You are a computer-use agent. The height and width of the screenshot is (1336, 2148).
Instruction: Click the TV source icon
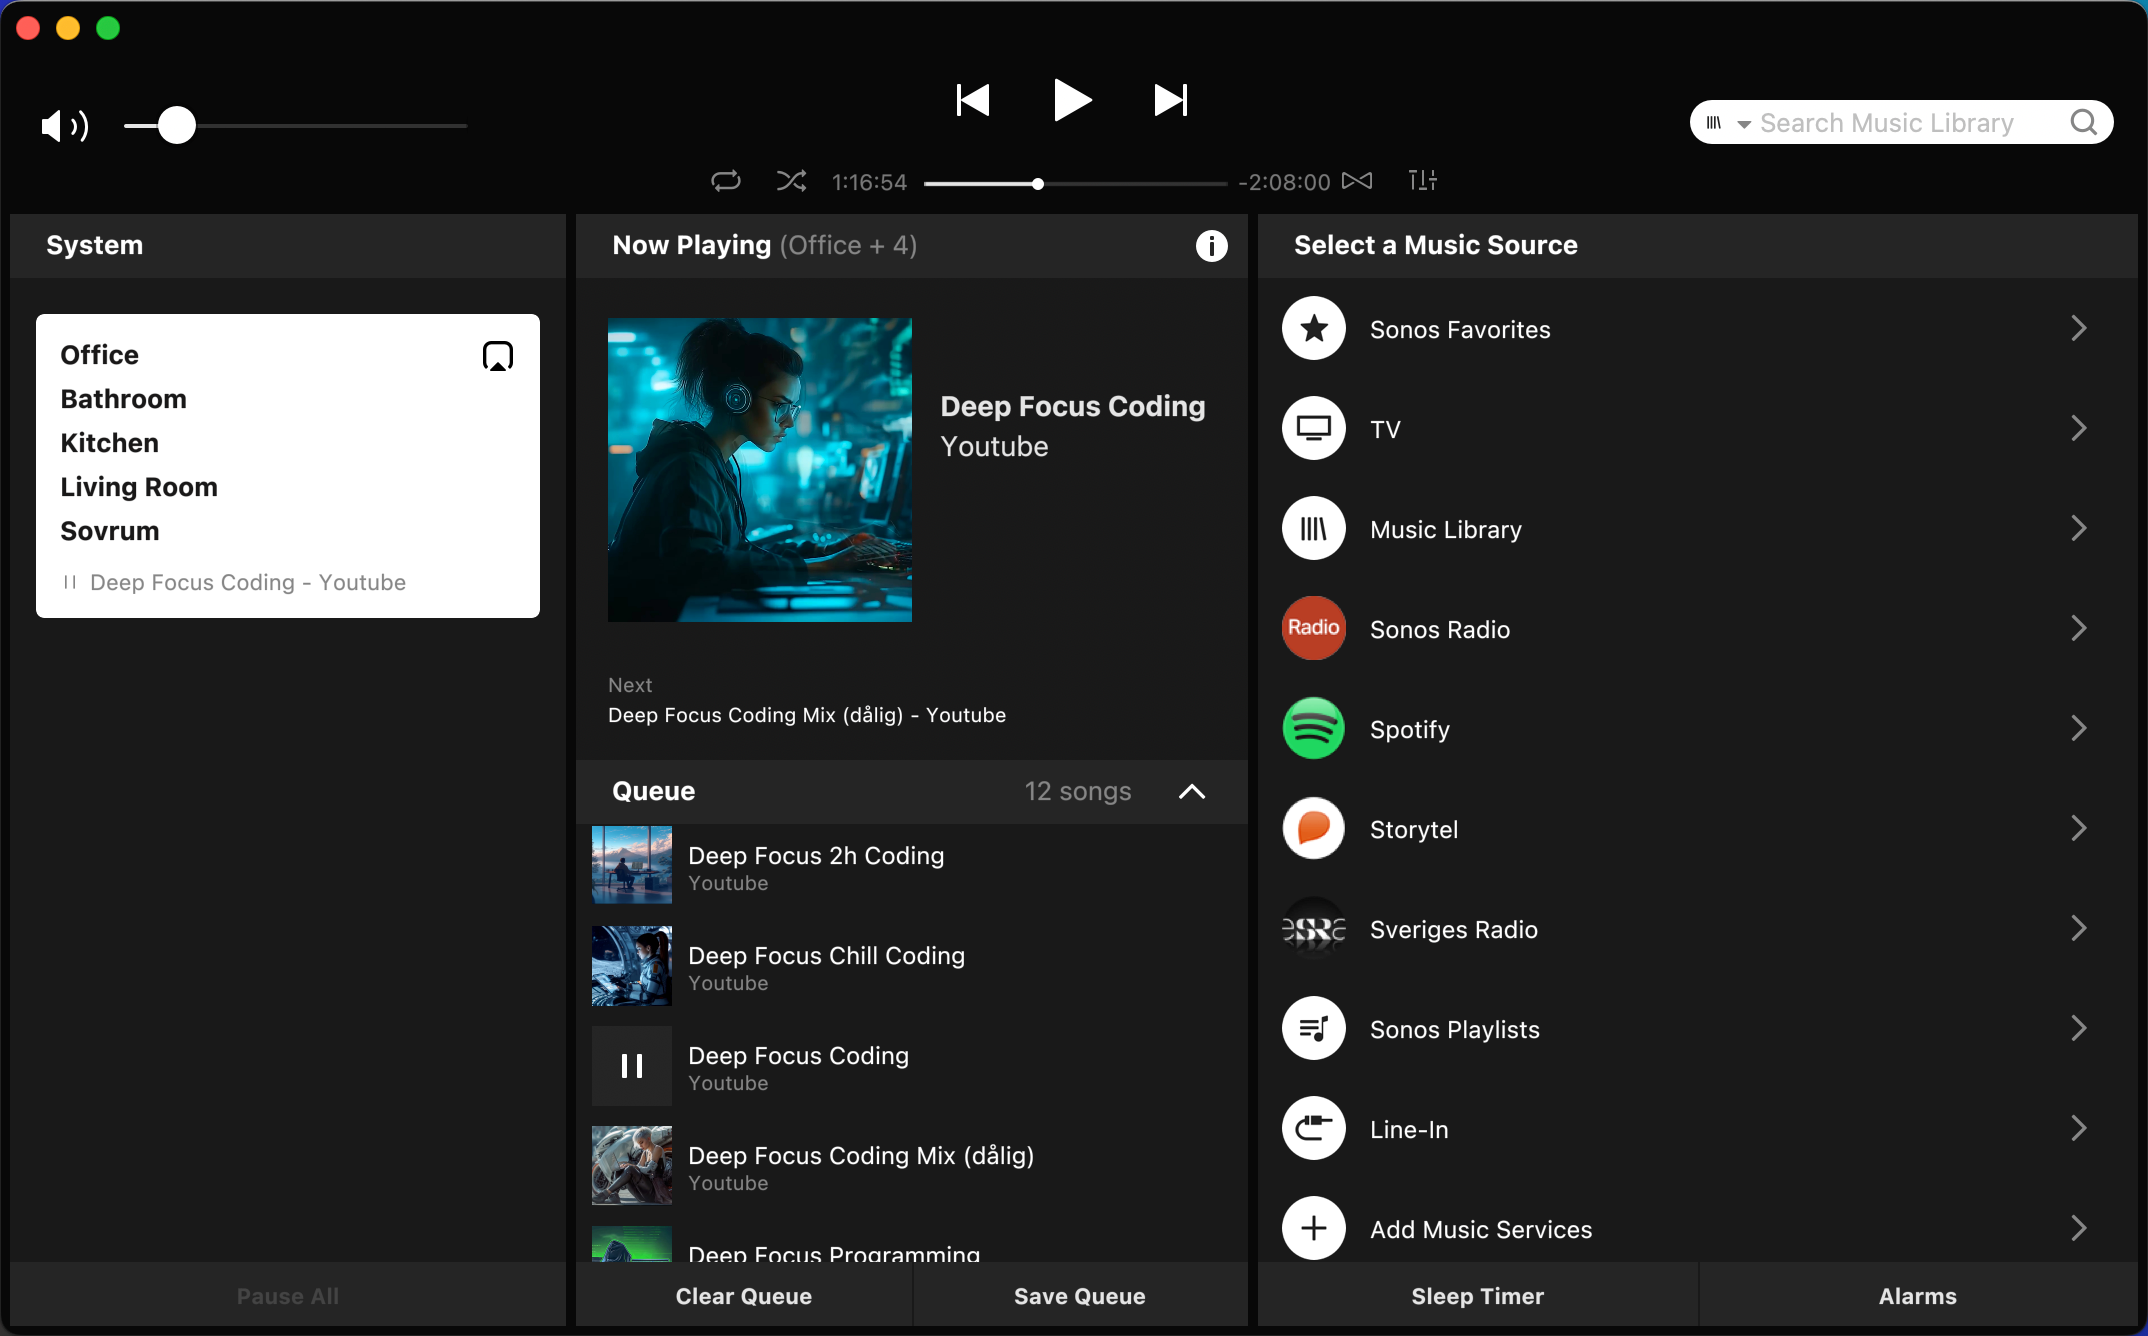[x=1314, y=428]
